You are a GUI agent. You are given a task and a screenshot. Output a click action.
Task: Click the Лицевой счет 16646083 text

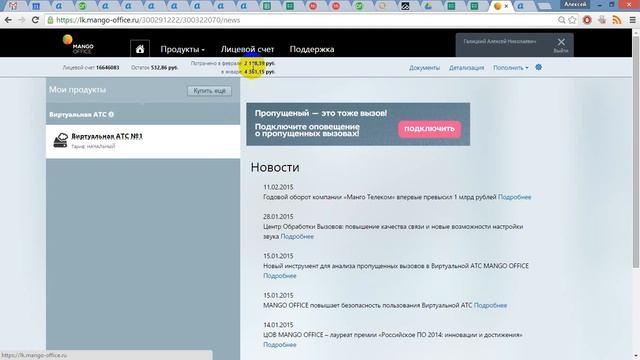(x=91, y=68)
